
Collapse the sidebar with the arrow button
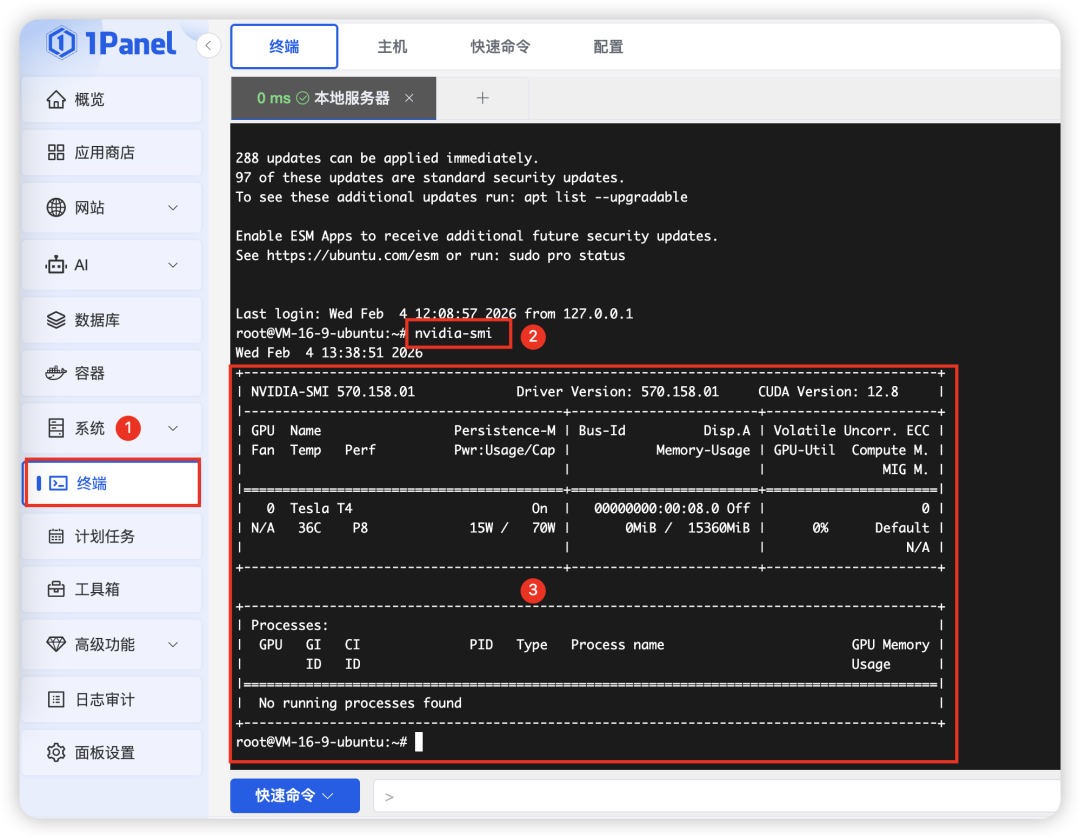pos(208,46)
